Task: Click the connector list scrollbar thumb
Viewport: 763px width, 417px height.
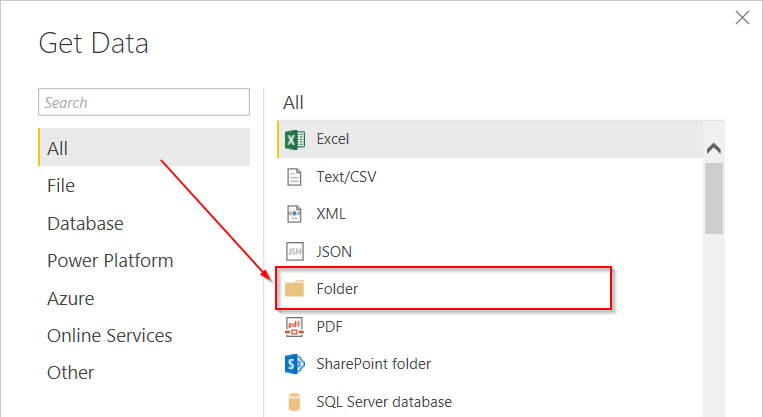Action: pyautogui.click(x=714, y=199)
